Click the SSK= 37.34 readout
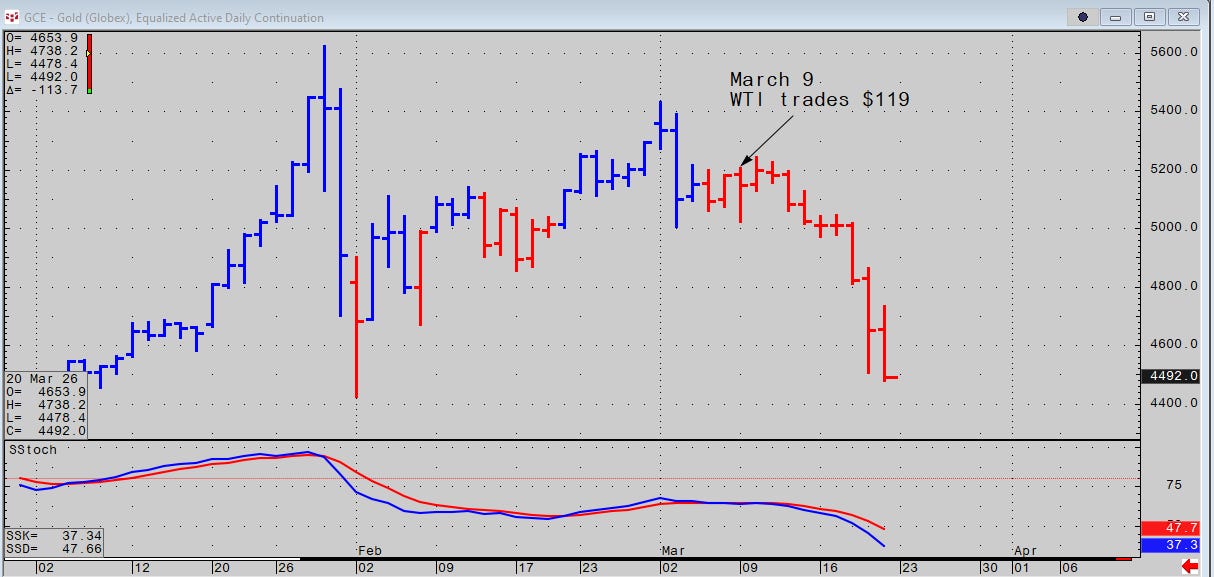 [x=52, y=536]
